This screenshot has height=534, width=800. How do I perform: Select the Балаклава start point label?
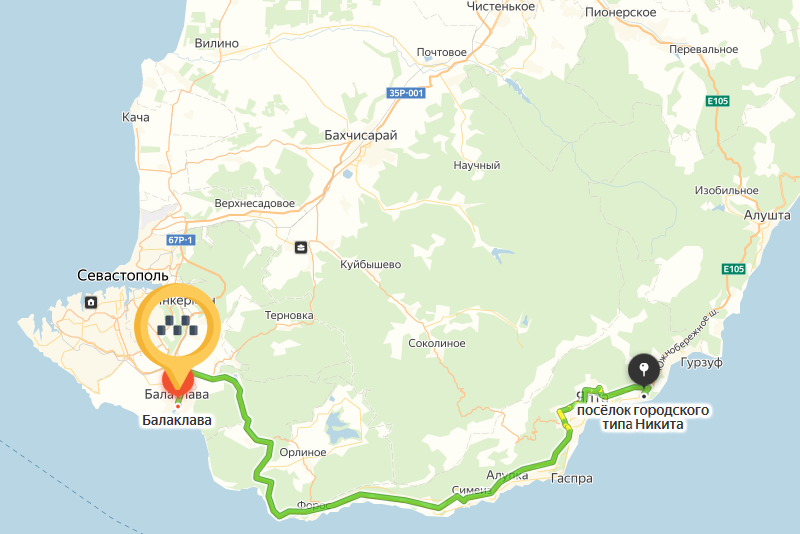point(177,420)
